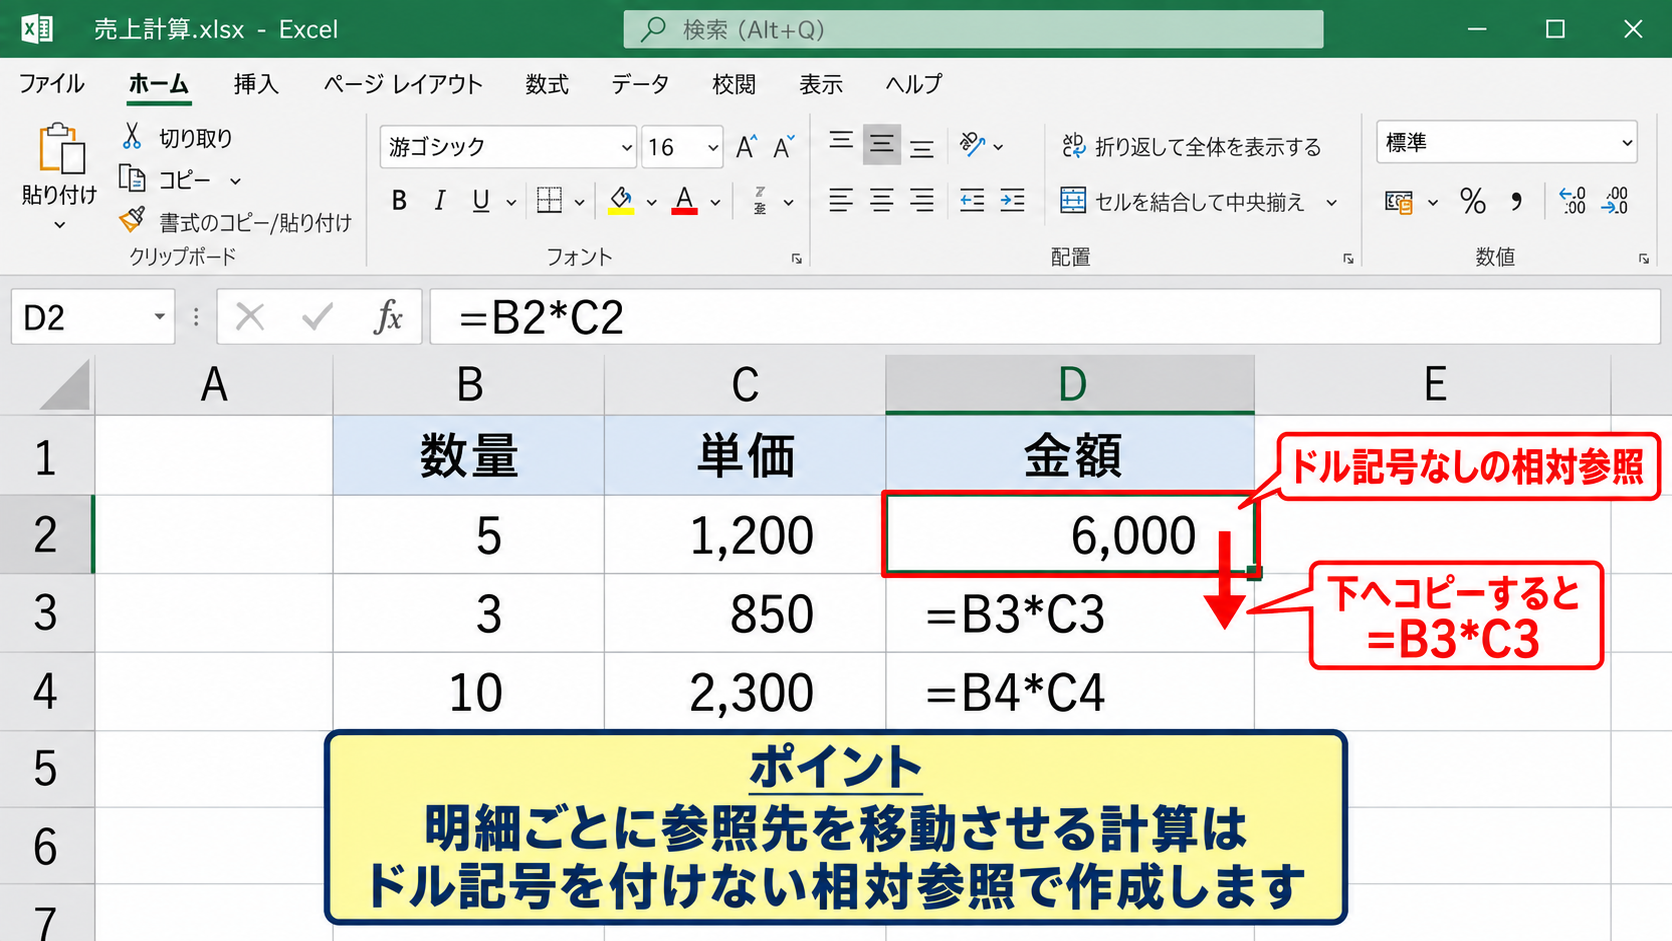
Task: Click the phonetic guide (furigana) icon
Action: (x=760, y=201)
